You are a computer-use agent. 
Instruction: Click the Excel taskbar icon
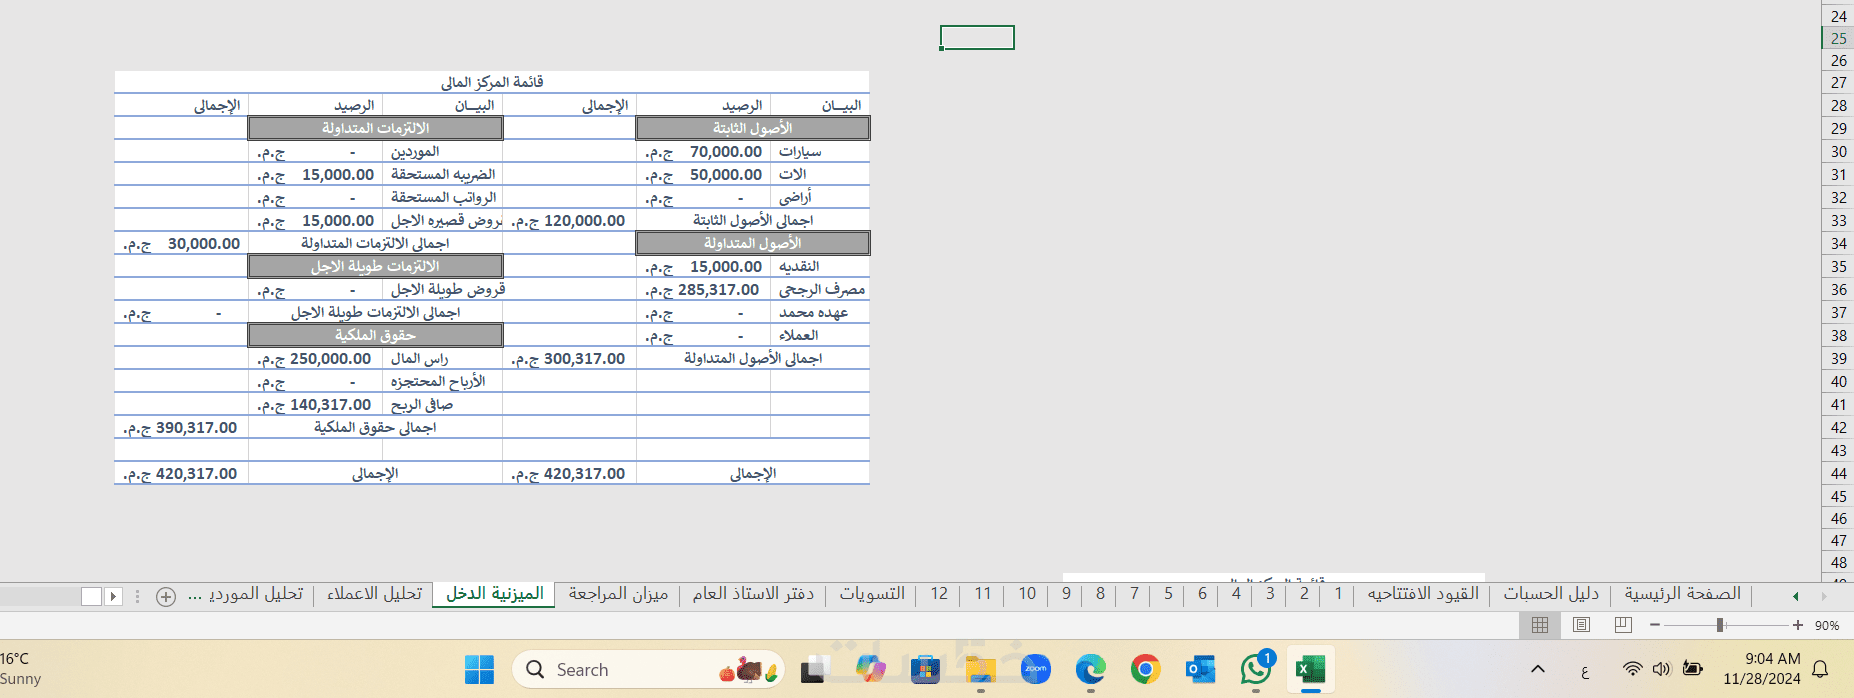point(1311,670)
